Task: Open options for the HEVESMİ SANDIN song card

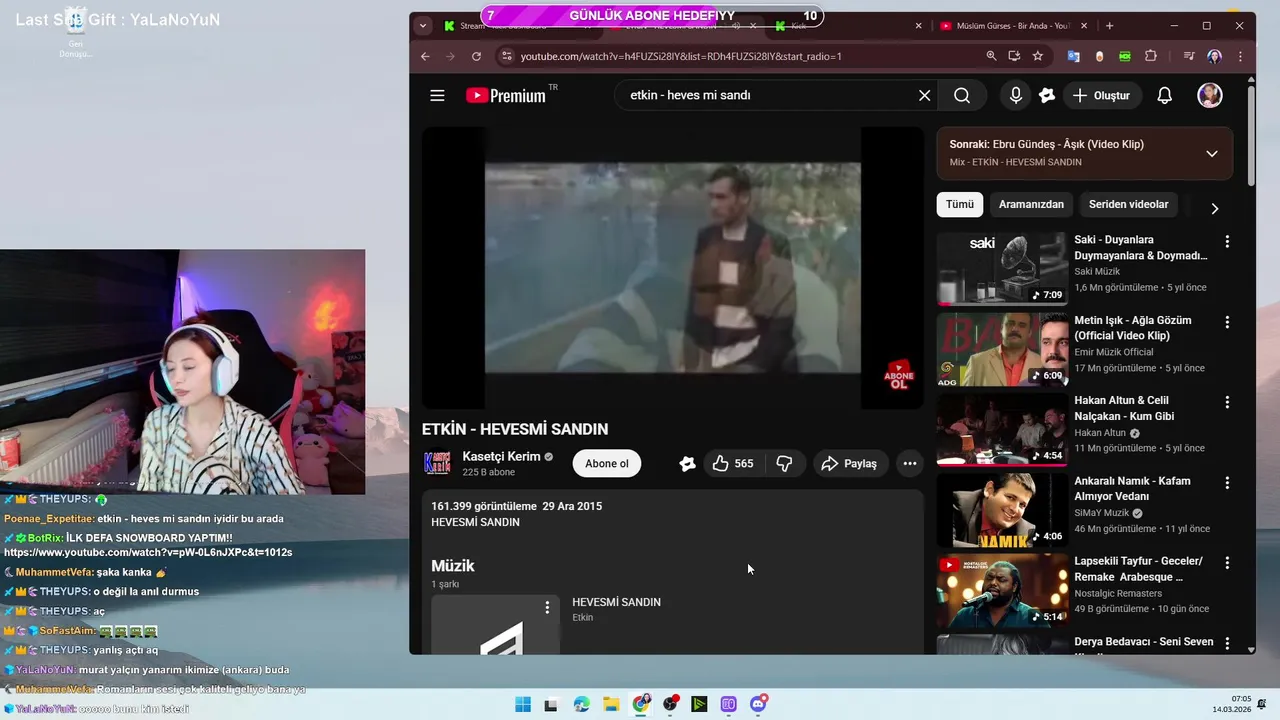Action: tap(547, 608)
